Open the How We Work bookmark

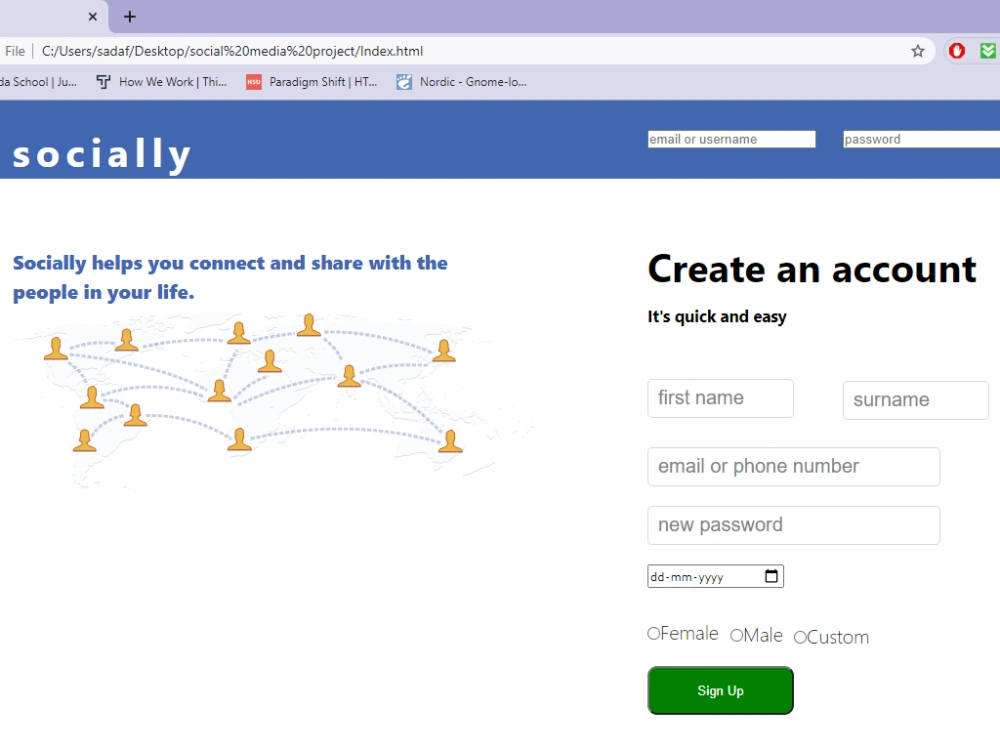click(x=161, y=82)
